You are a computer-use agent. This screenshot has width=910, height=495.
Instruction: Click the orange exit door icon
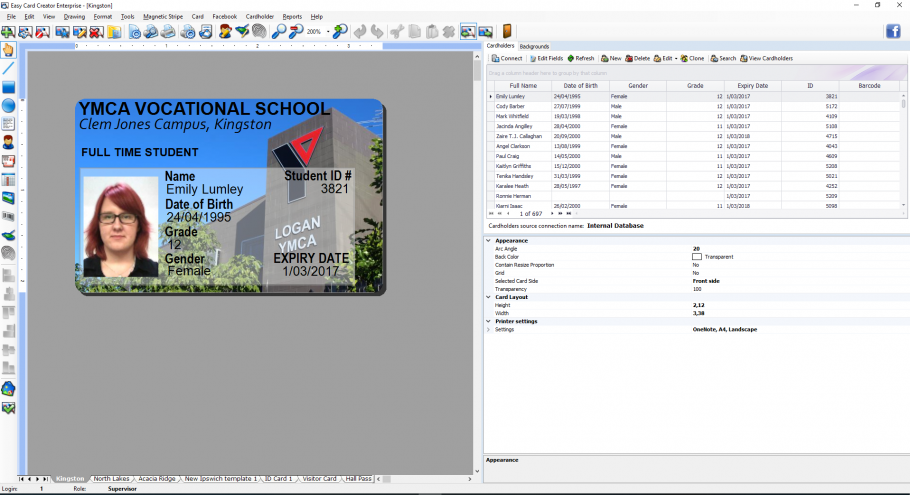click(507, 31)
